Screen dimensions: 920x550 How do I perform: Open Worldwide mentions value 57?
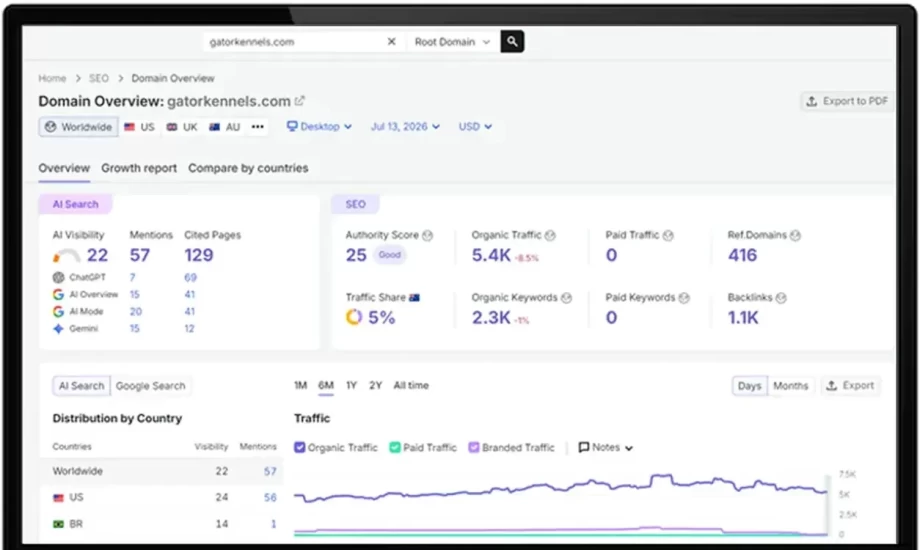270,471
